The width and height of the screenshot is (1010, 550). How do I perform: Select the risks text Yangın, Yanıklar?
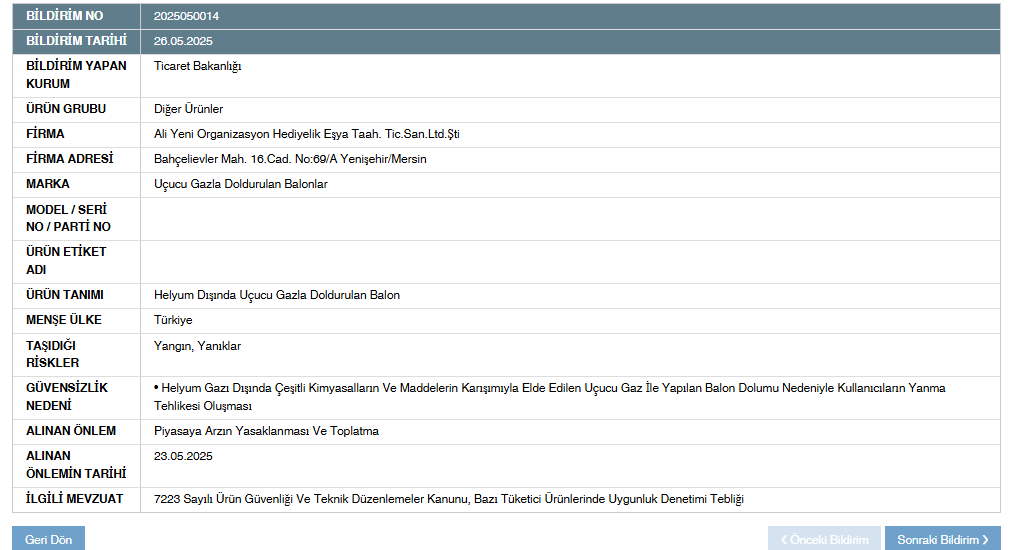click(197, 346)
